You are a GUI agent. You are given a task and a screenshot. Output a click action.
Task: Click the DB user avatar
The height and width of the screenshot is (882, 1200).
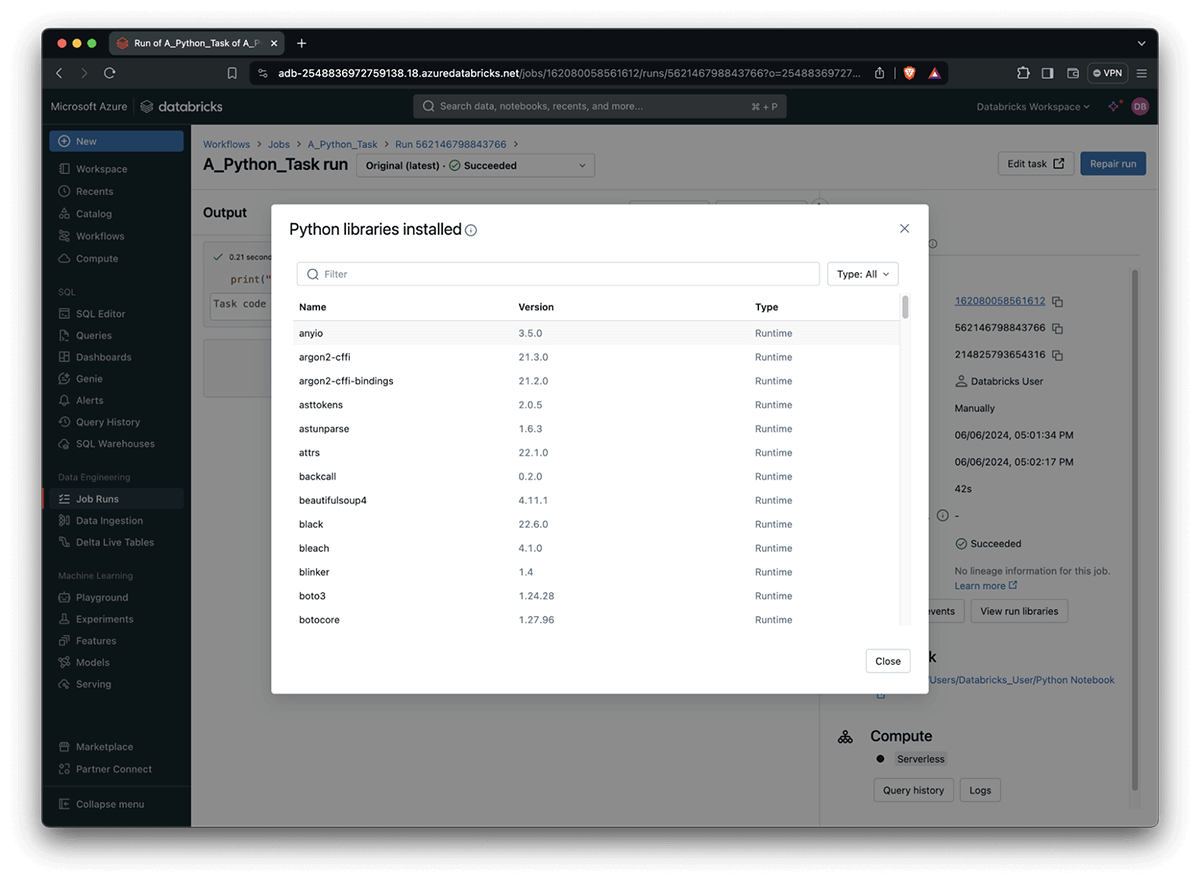(1140, 107)
